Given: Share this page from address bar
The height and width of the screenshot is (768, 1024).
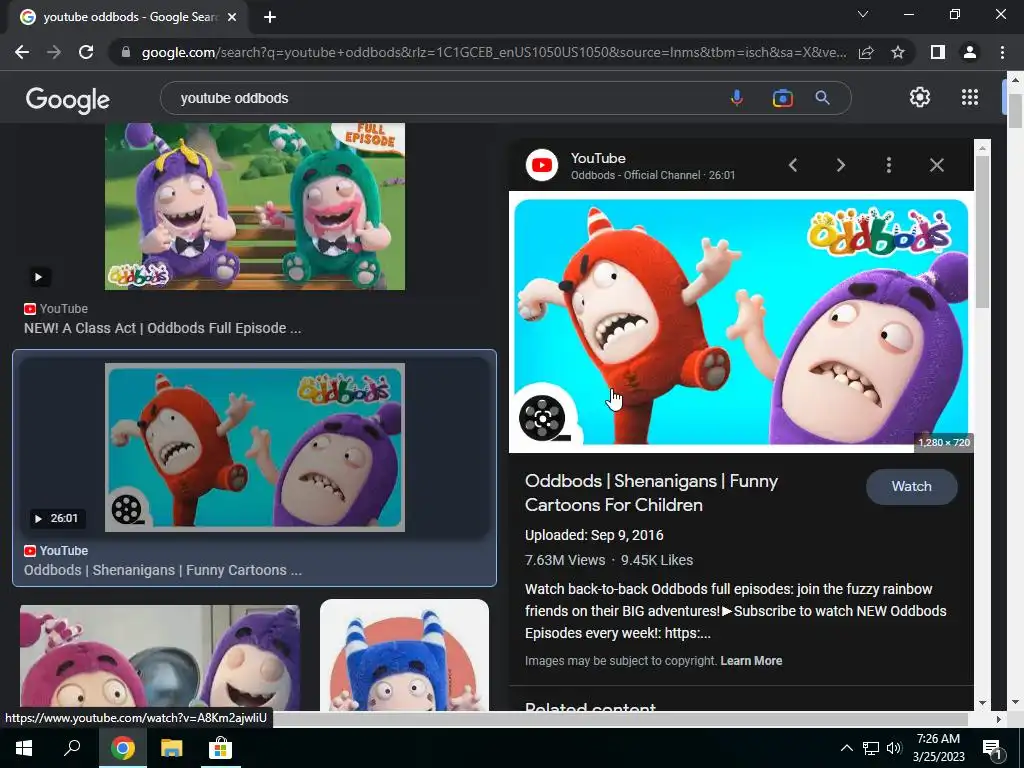Looking at the screenshot, I should click(866, 52).
